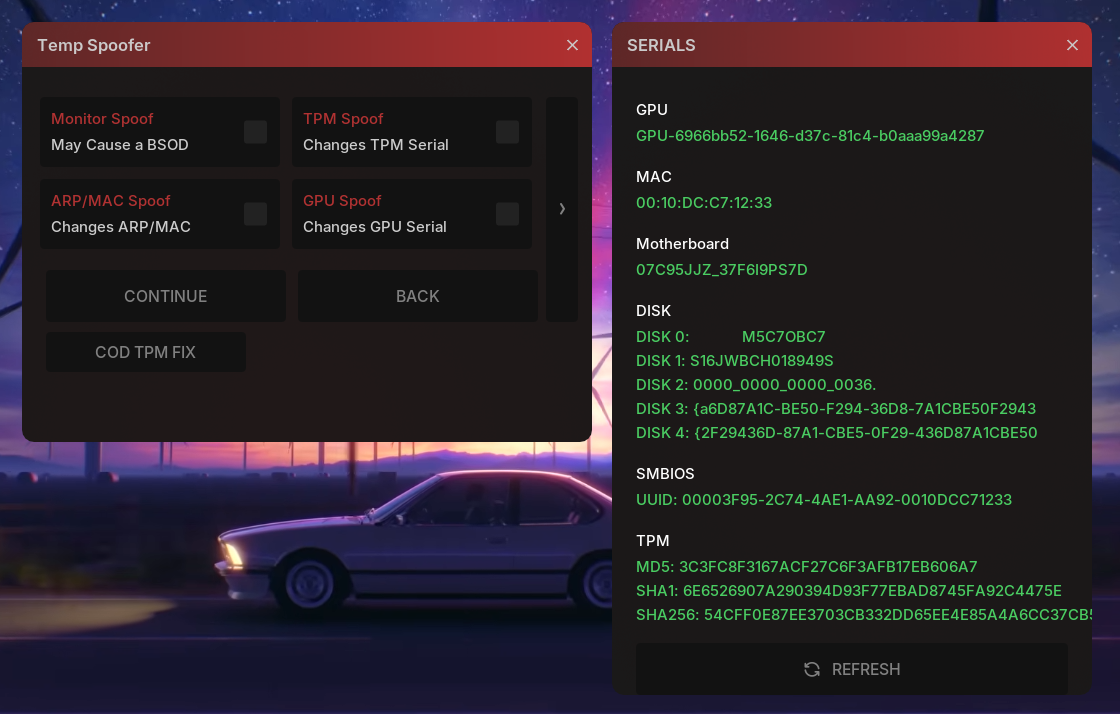This screenshot has height=714, width=1120.
Task: Check the ARP/MAC Spoof option
Action: (x=255, y=214)
